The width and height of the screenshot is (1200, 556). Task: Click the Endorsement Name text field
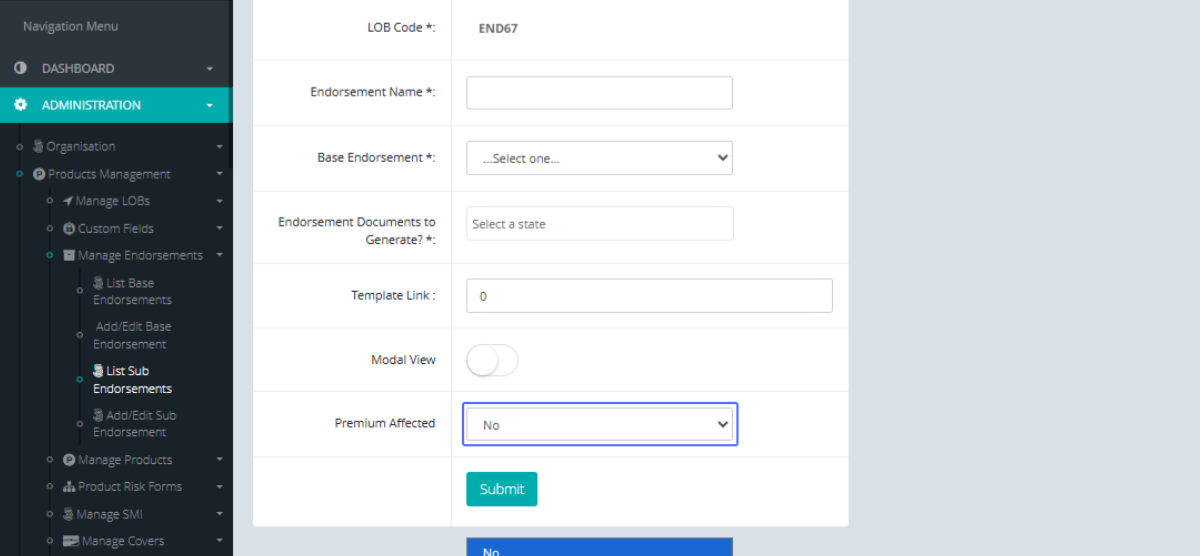pyautogui.click(x=599, y=93)
